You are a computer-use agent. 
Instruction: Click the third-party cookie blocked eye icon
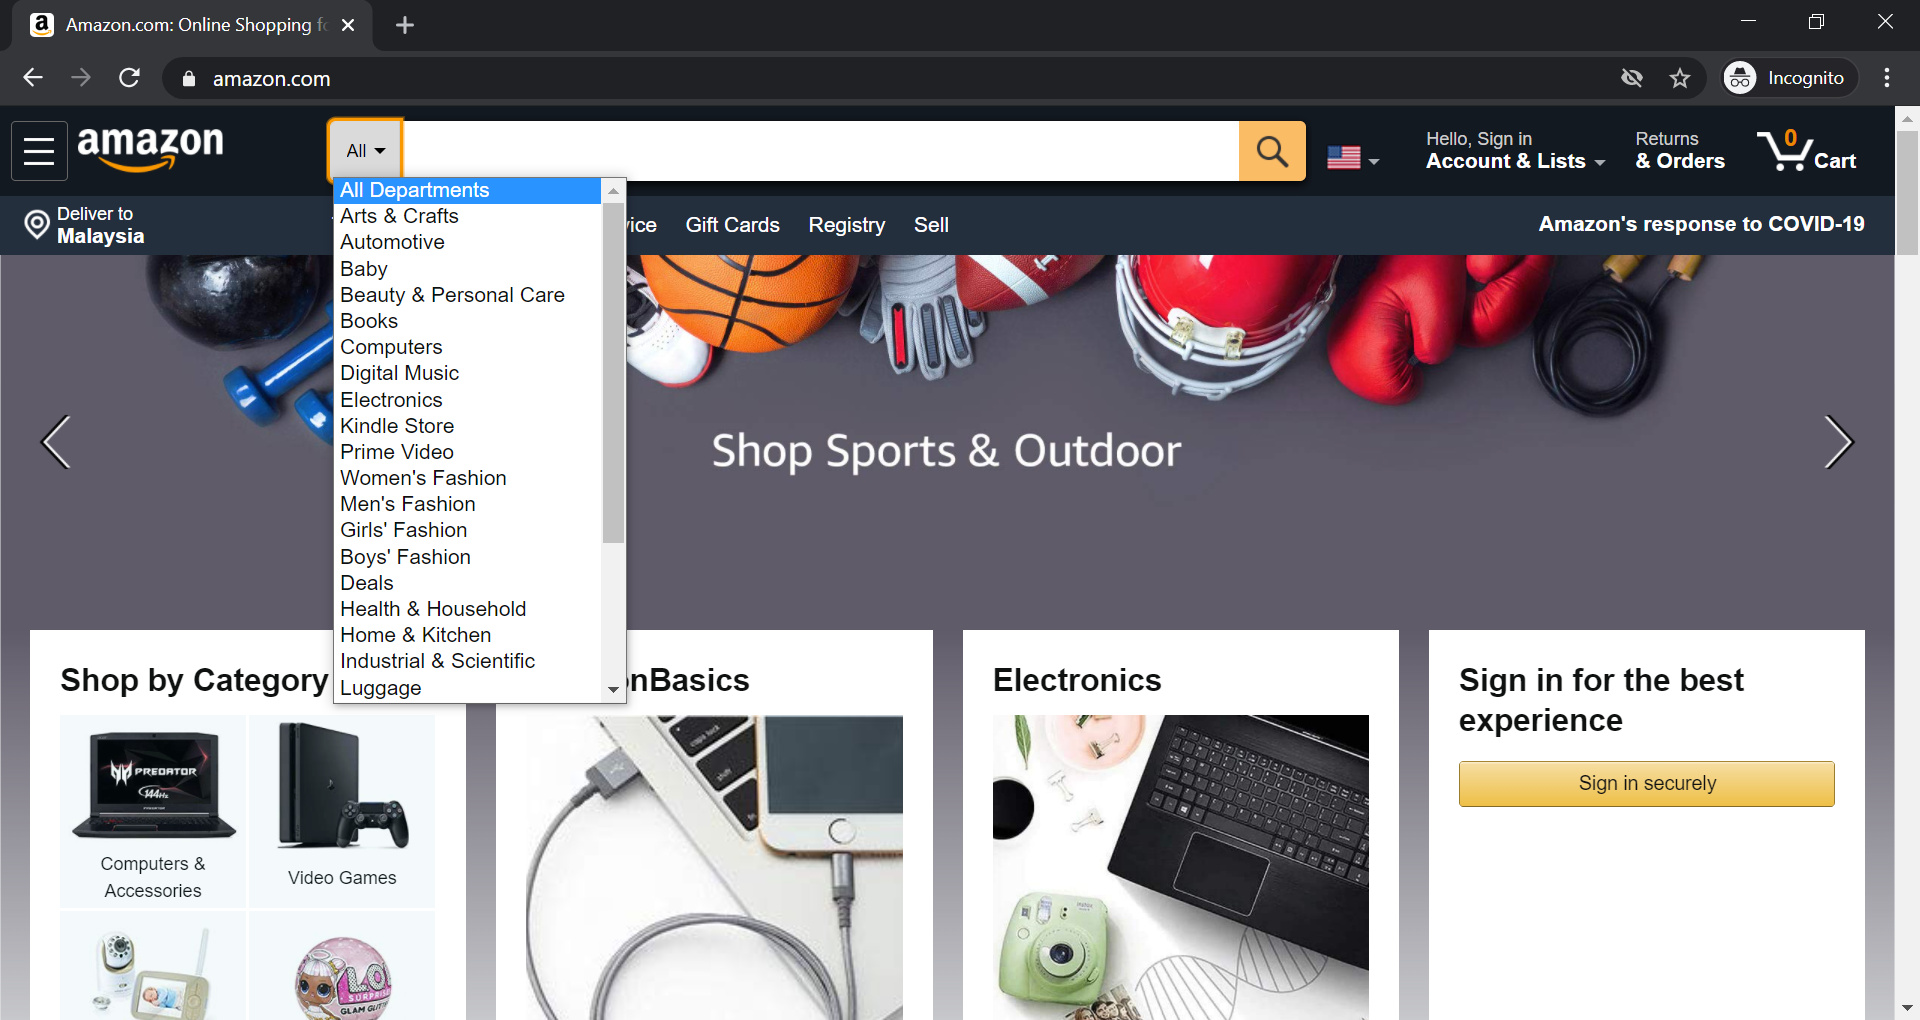[1632, 78]
